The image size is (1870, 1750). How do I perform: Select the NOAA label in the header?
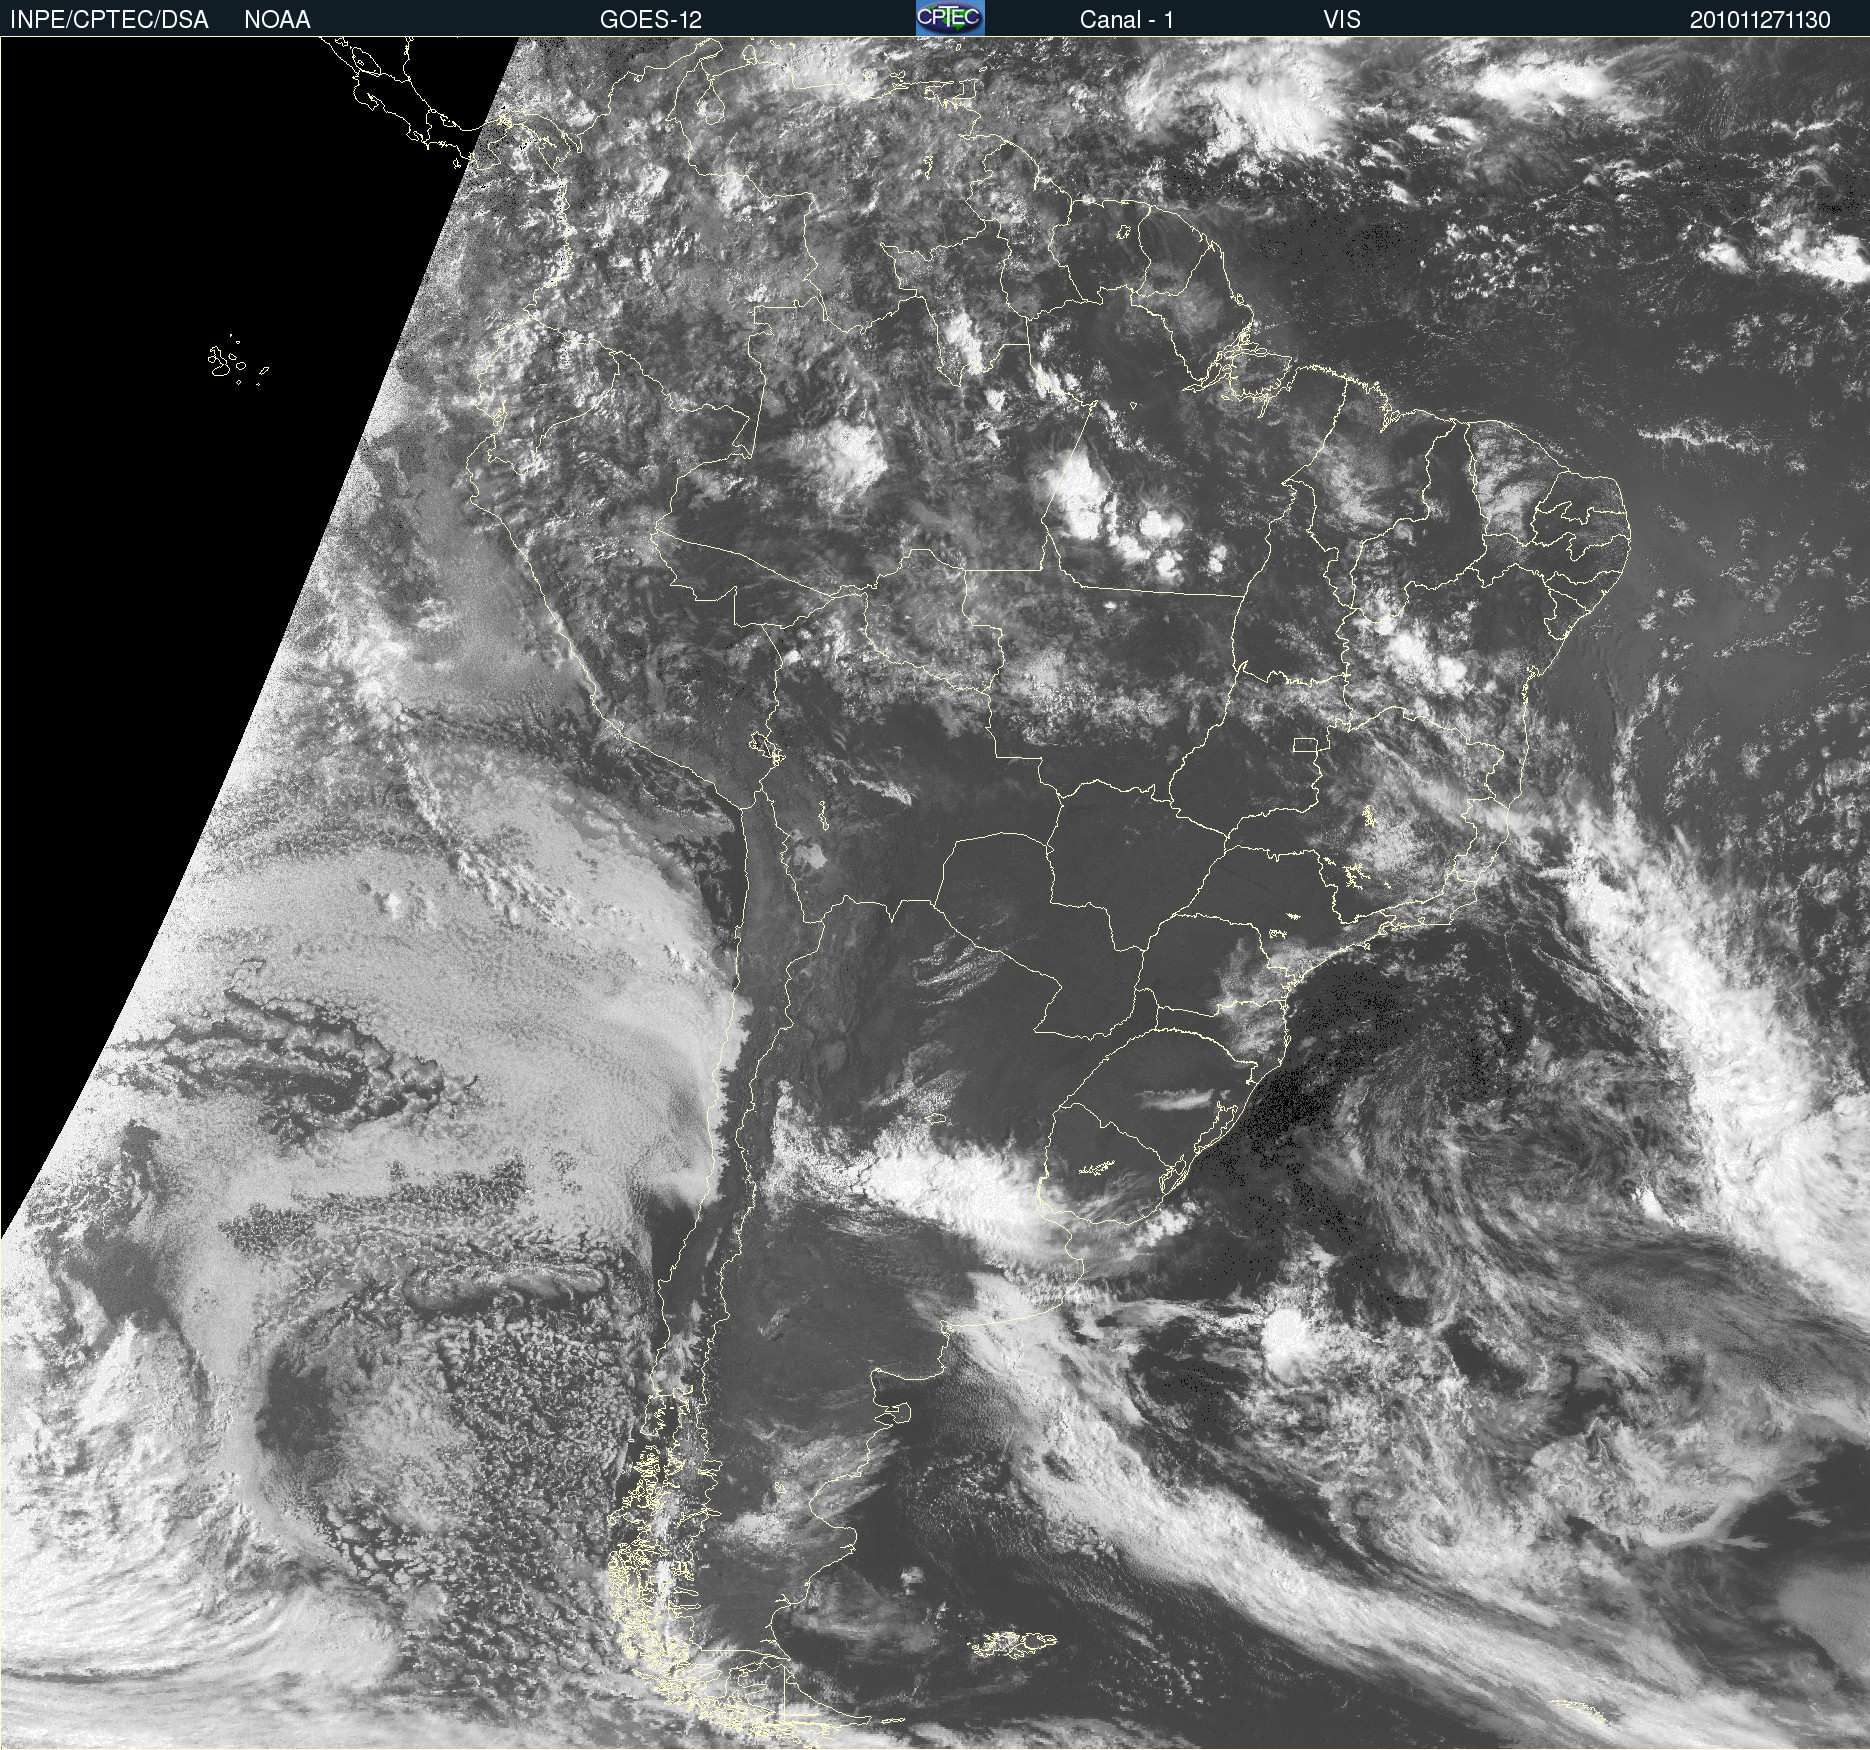277,20
